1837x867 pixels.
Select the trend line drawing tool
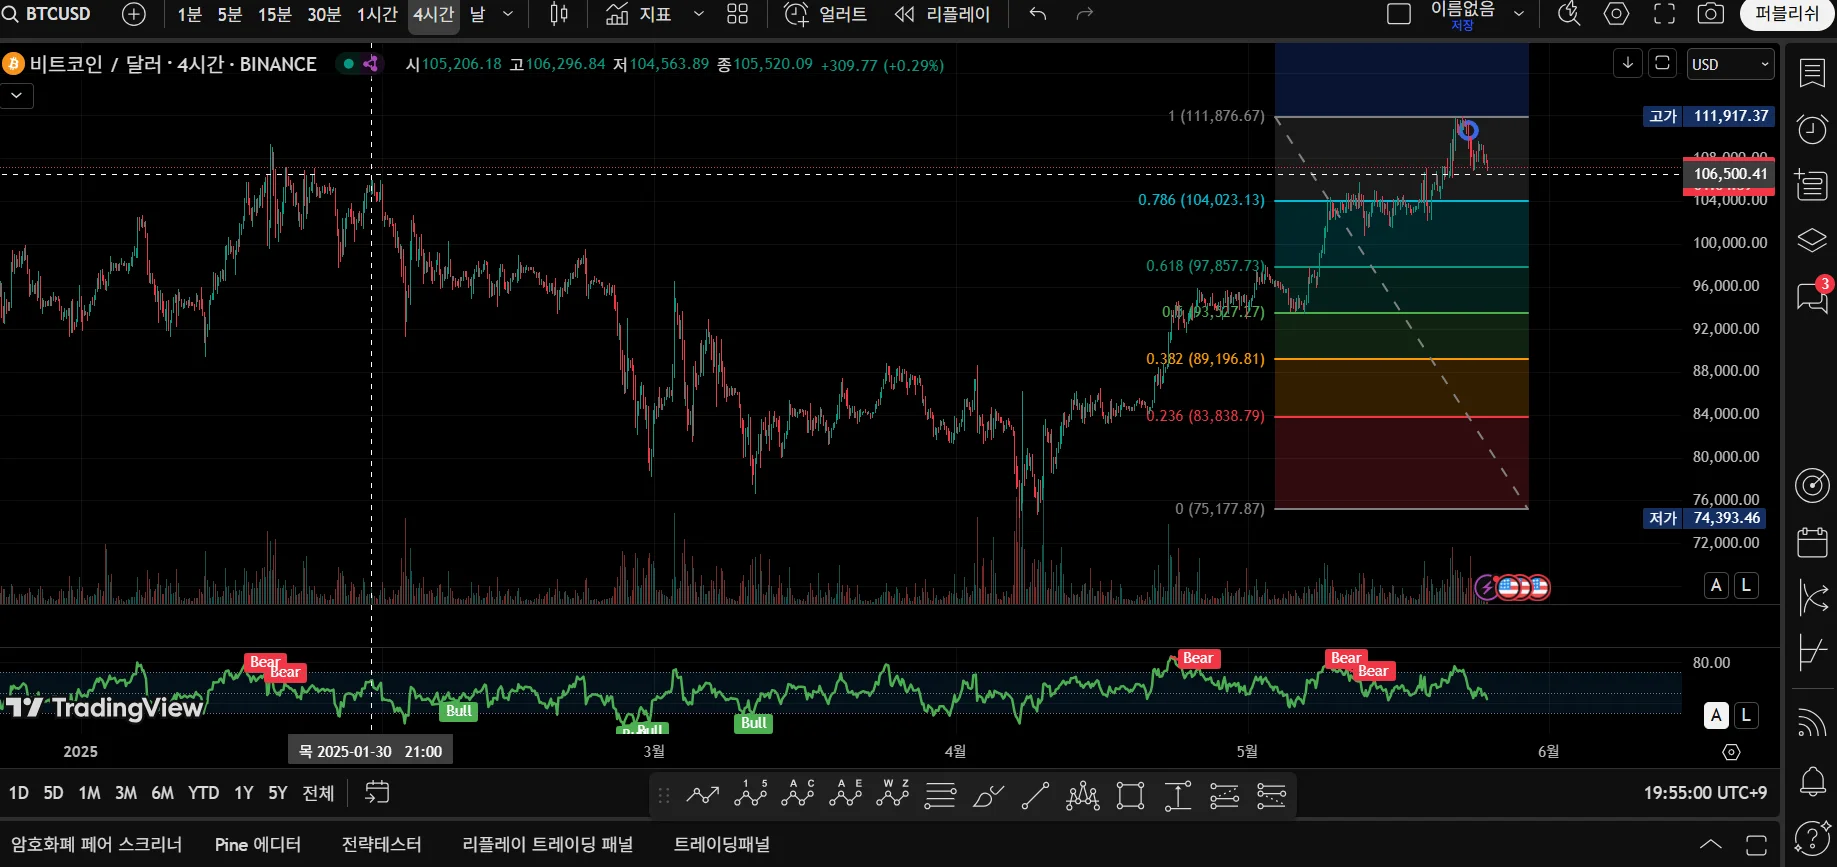(x=1035, y=796)
